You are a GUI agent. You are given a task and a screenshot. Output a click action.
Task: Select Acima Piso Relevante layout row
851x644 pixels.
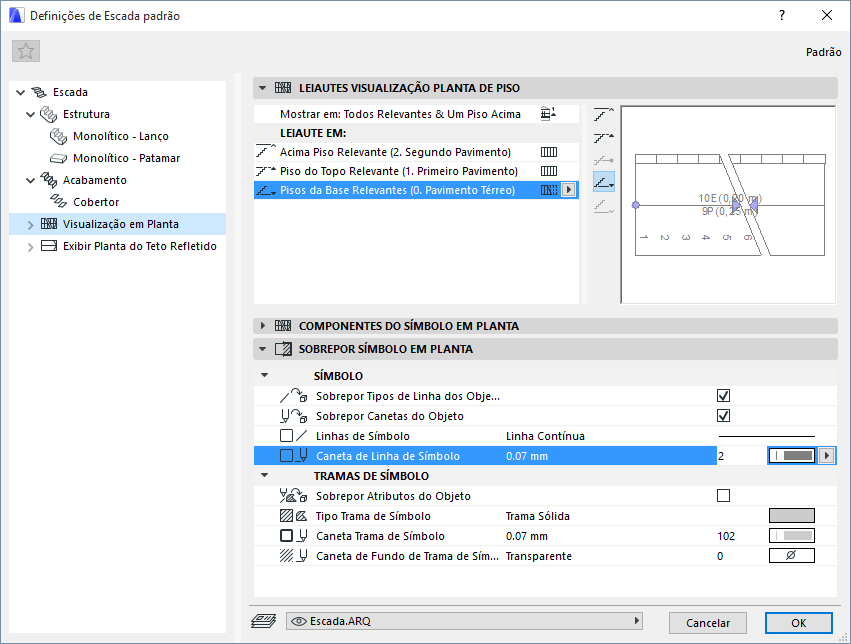[416, 152]
